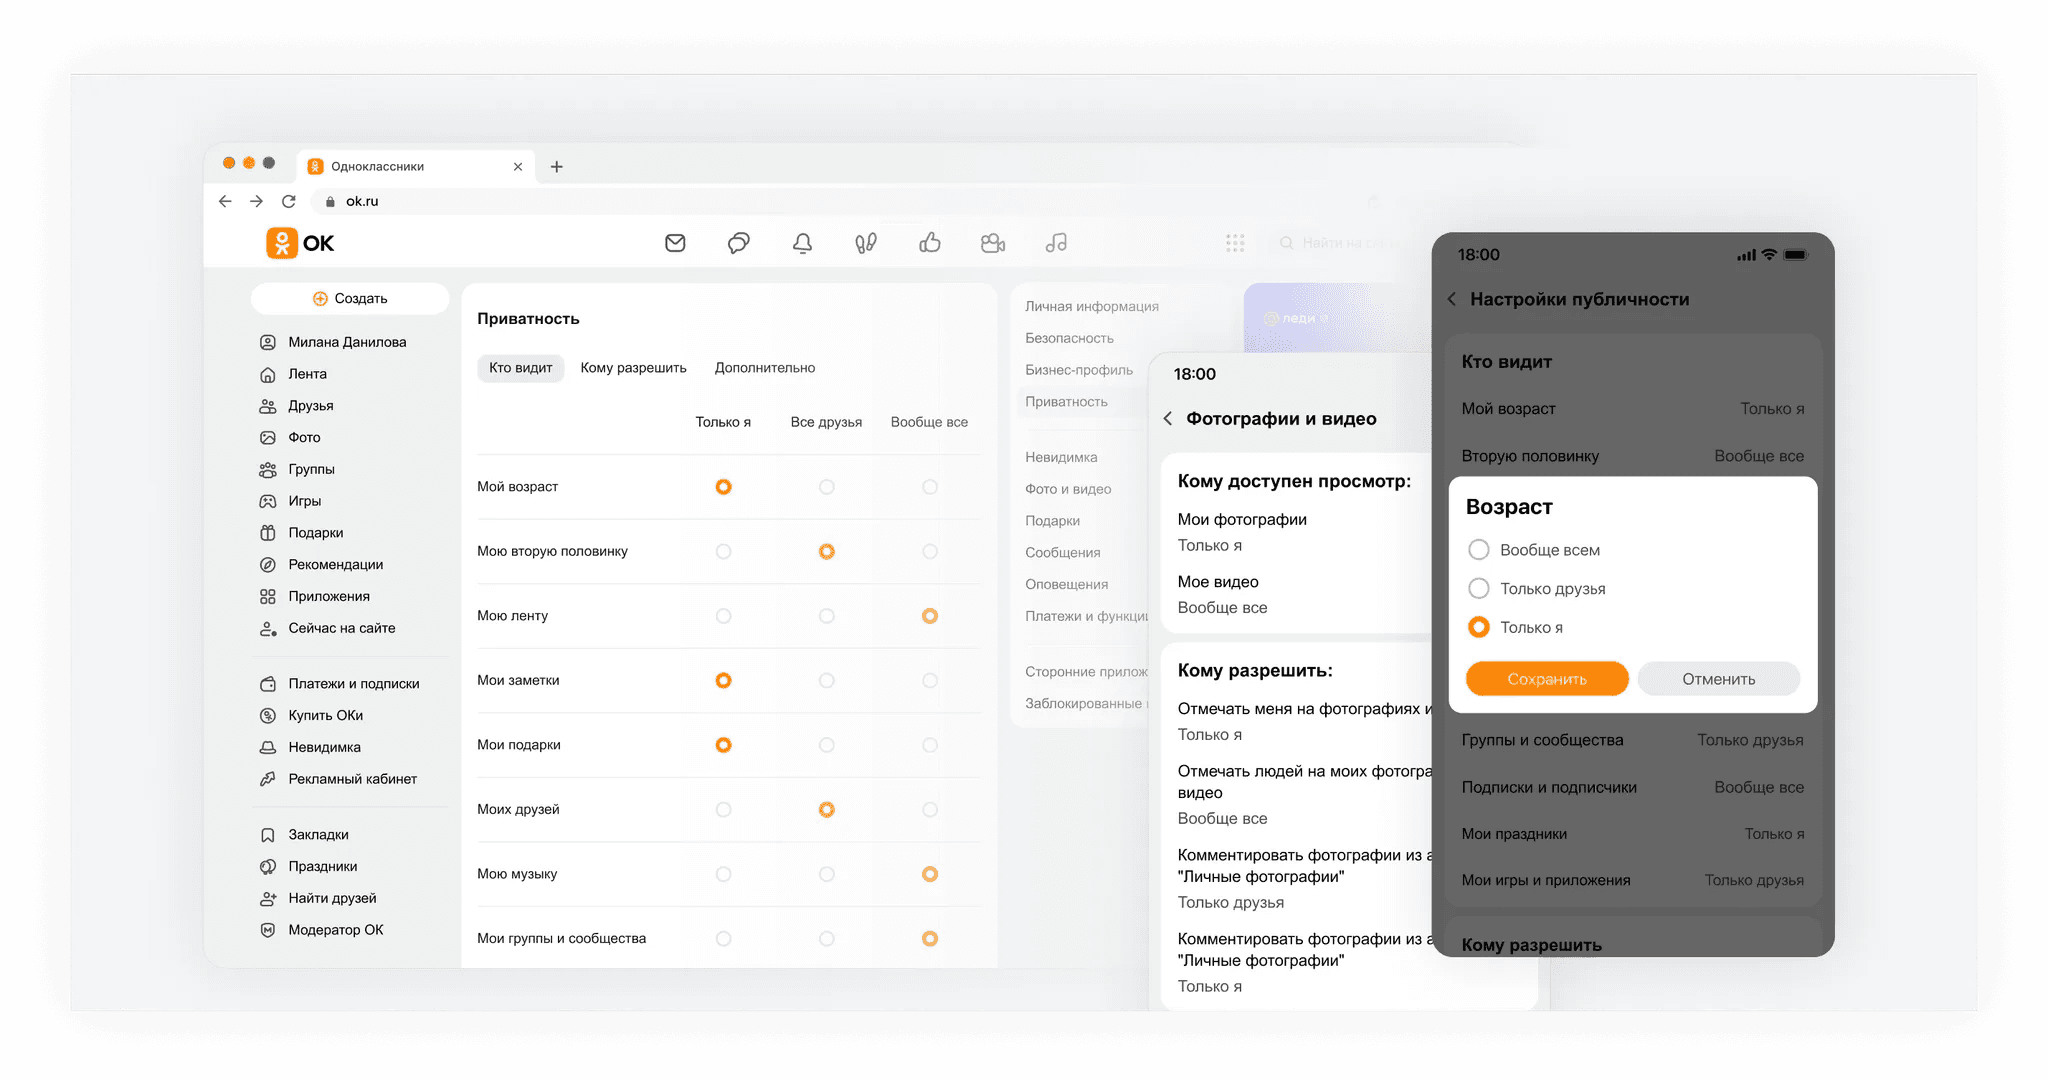Open the thumbs-up marks icon
This screenshot has height=1079, width=2048.
pos(930,243)
